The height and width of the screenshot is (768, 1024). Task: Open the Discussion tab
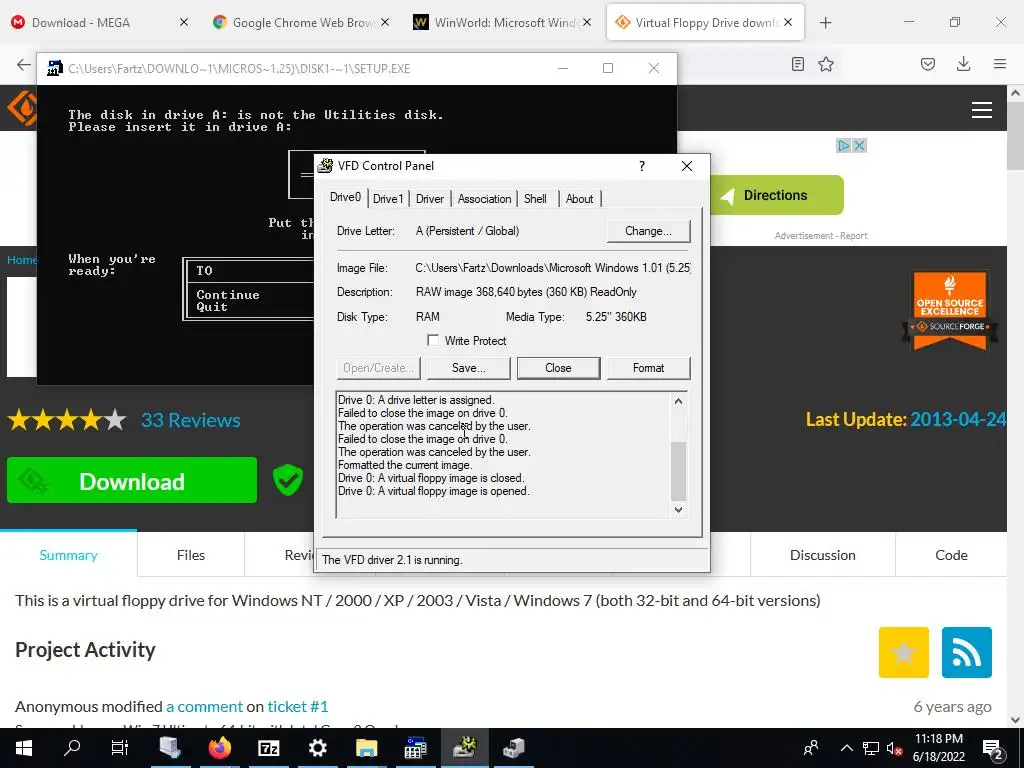click(823, 555)
